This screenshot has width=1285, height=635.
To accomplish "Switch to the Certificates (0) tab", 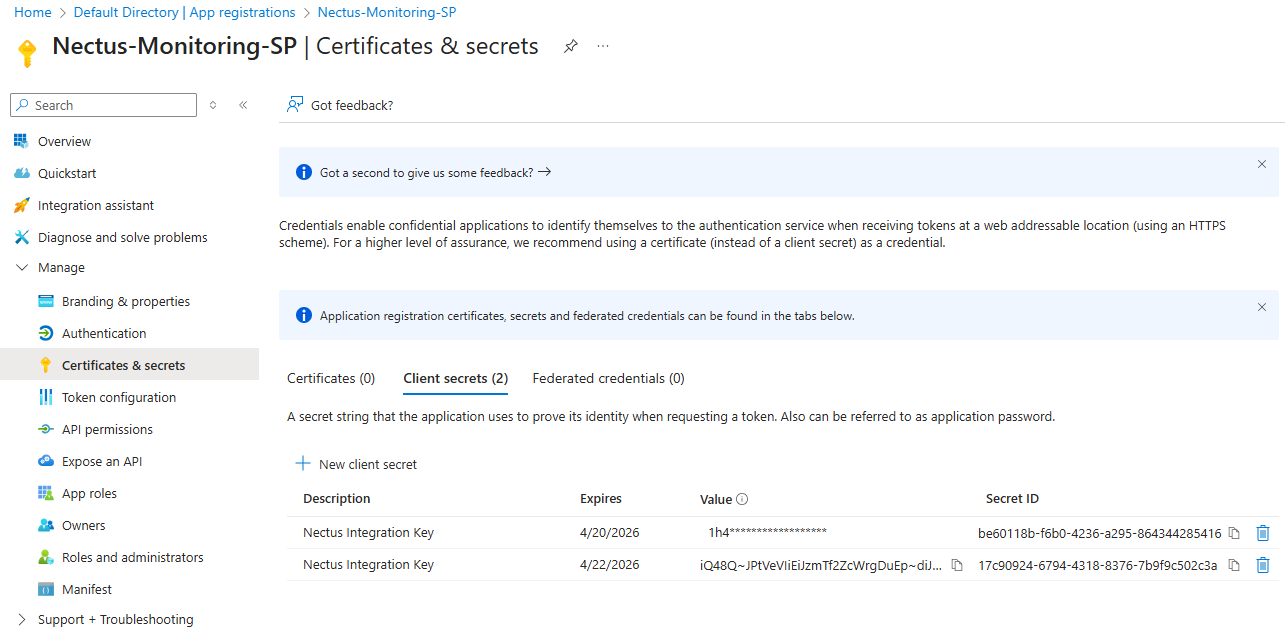I will [x=331, y=379].
